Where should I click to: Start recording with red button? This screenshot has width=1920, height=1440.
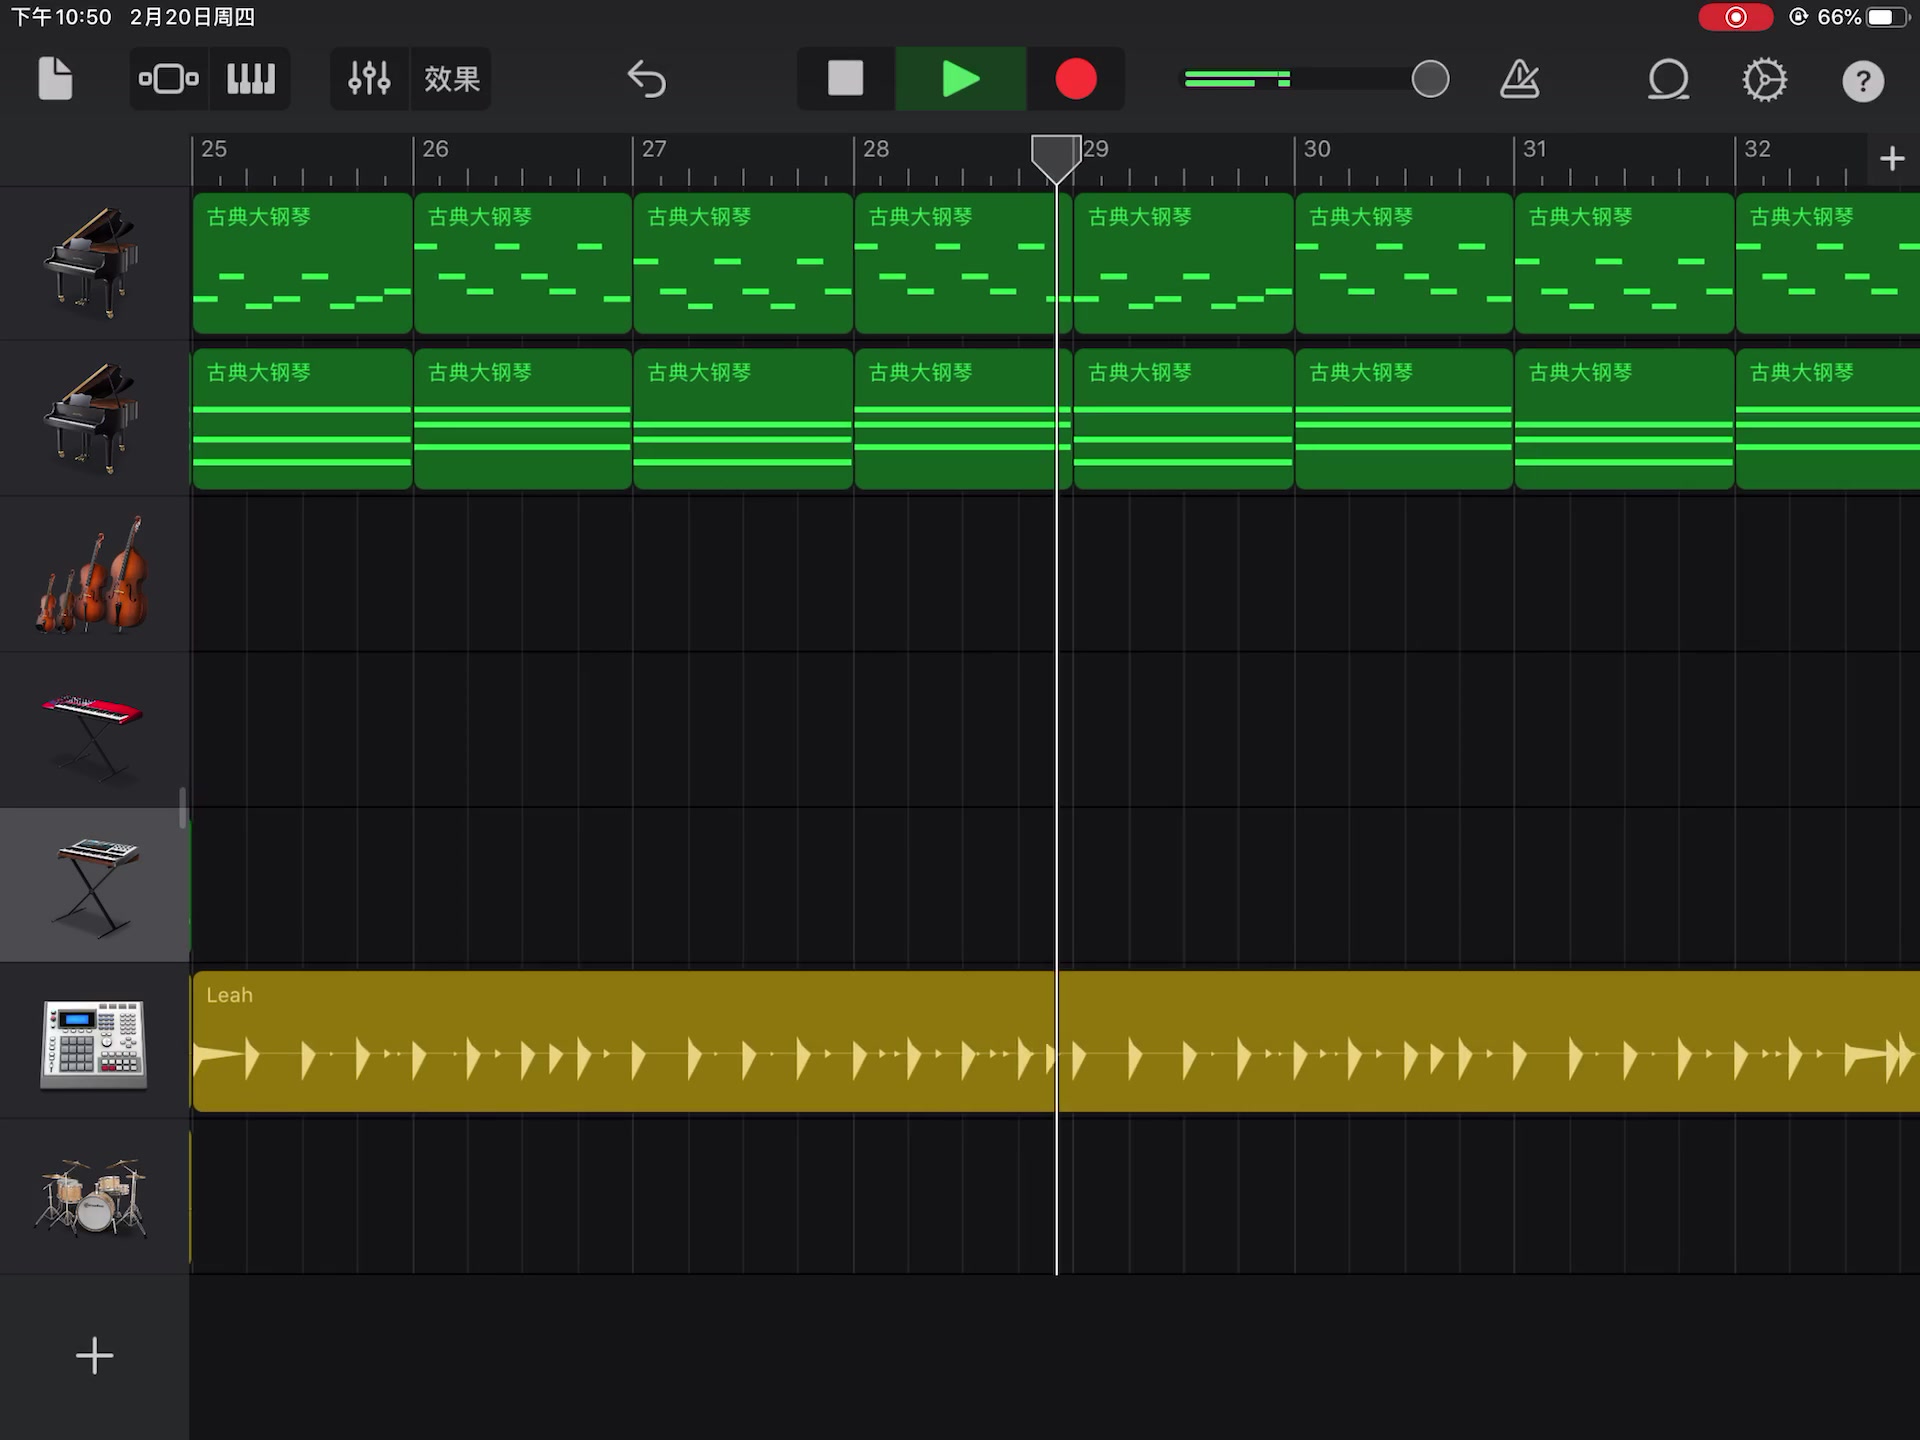click(x=1076, y=79)
